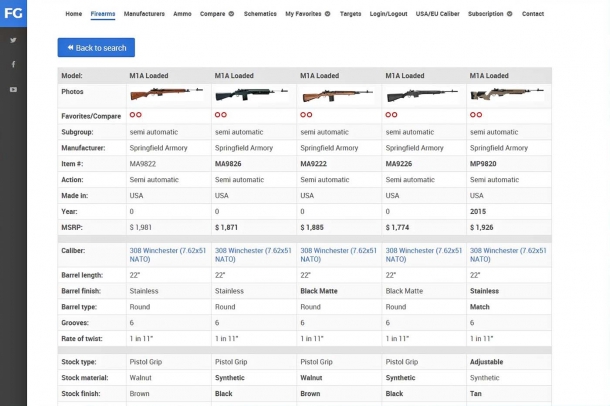Open caliber link for item MP9820
The height and width of the screenshot is (406, 610).
[x=508, y=255]
